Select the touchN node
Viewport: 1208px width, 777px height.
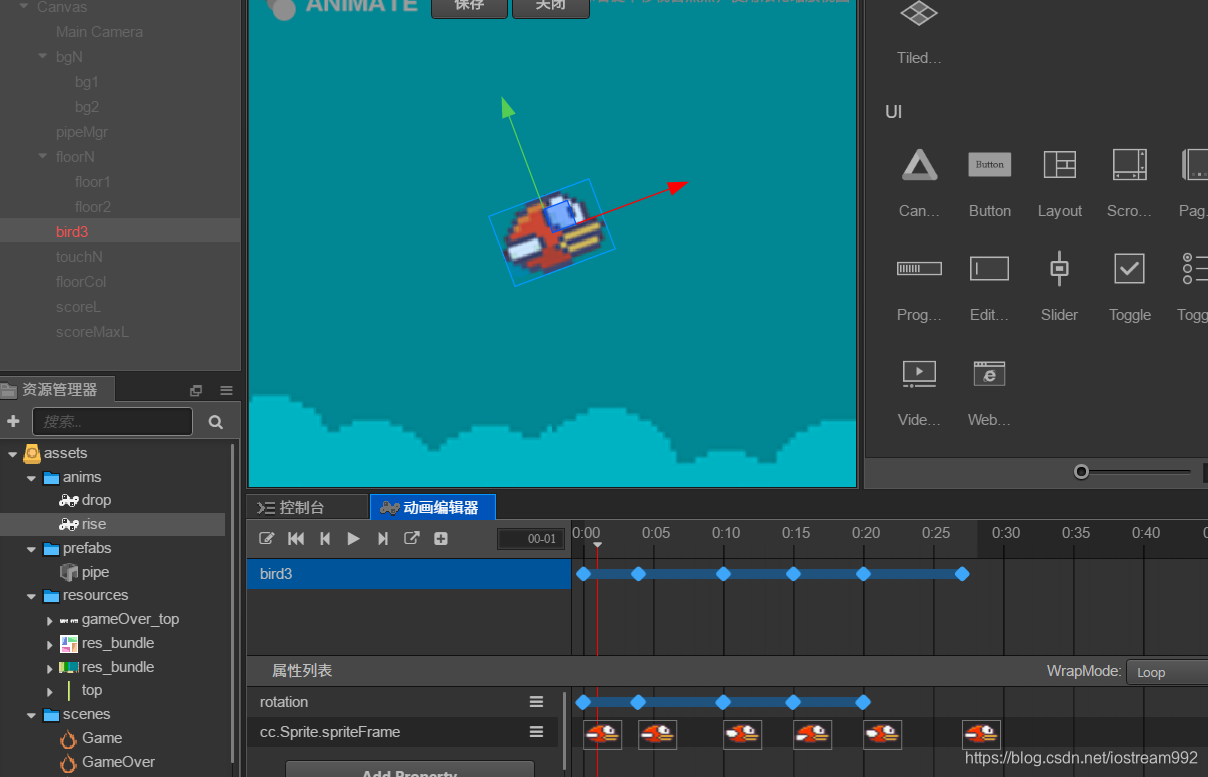pyautogui.click(x=79, y=257)
